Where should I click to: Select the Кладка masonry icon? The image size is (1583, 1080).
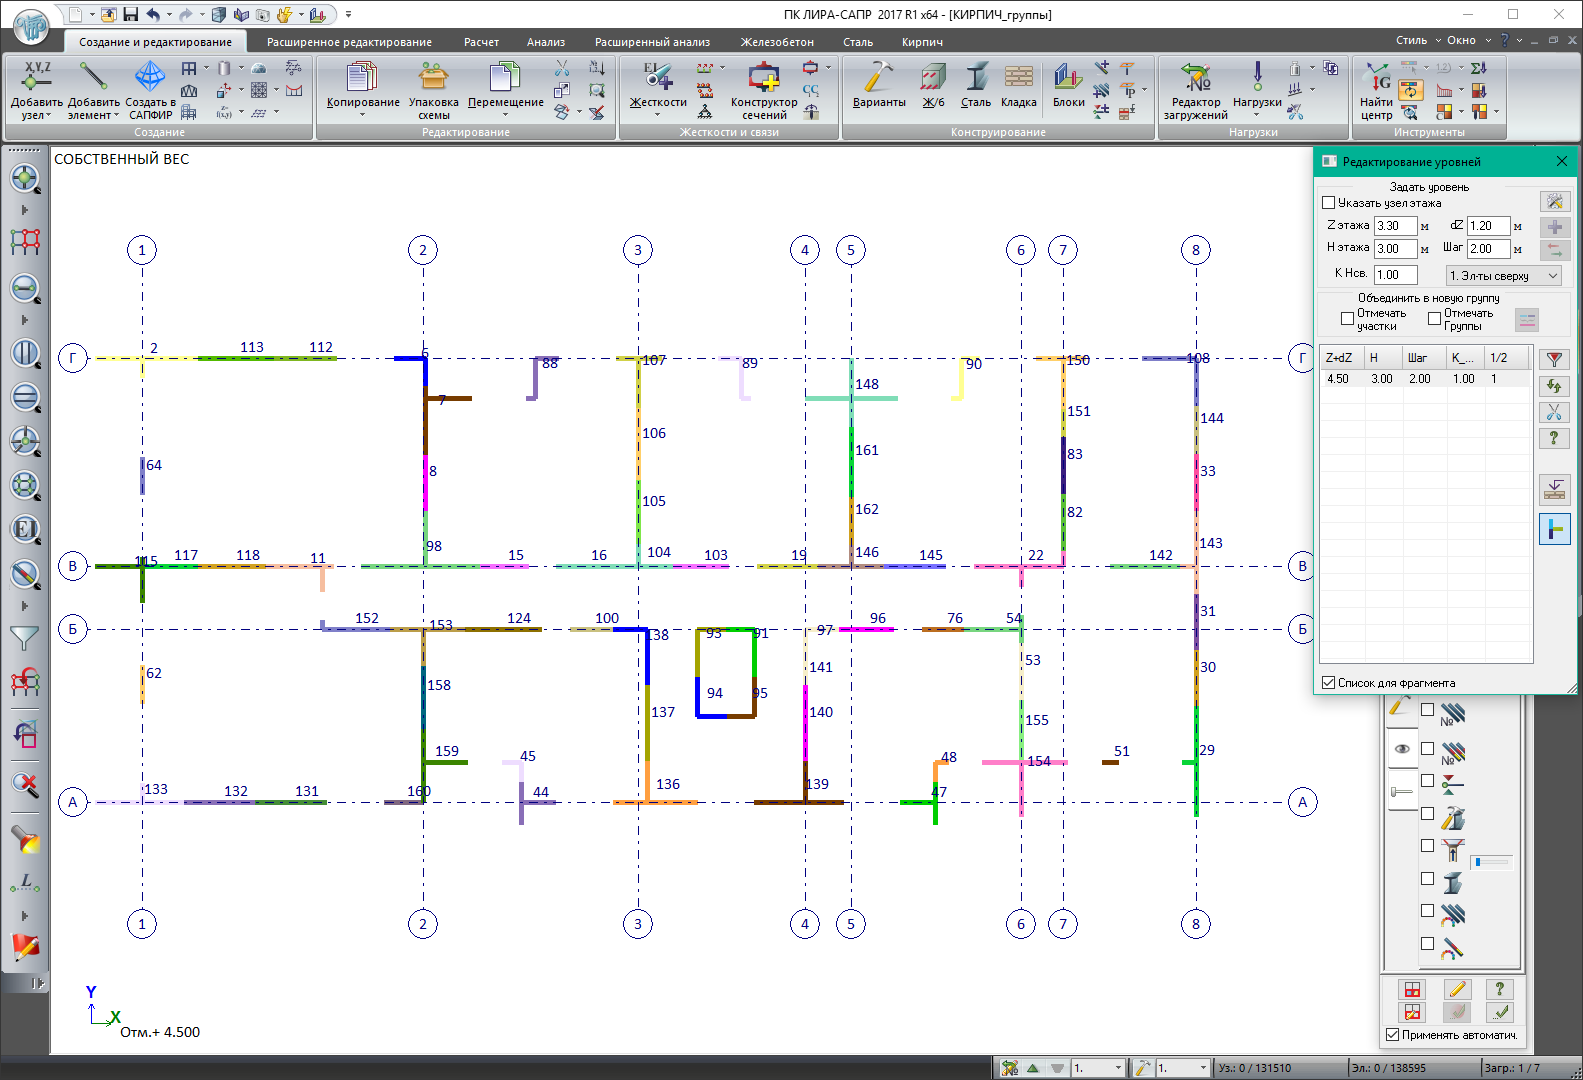click(x=1018, y=78)
